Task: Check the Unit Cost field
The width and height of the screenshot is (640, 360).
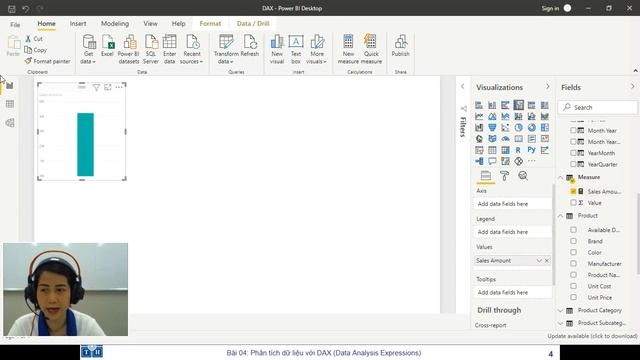Action: (573, 286)
